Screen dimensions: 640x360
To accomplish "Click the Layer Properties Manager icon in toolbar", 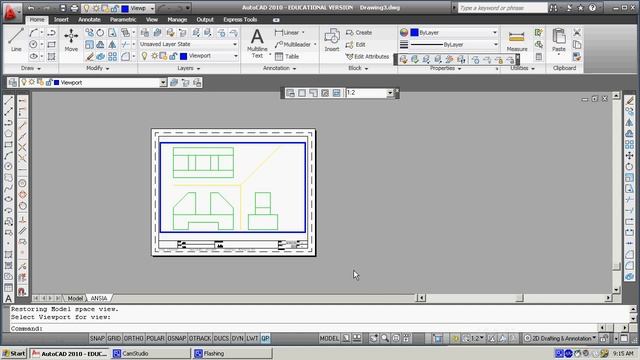I will pyautogui.click(x=13, y=83).
